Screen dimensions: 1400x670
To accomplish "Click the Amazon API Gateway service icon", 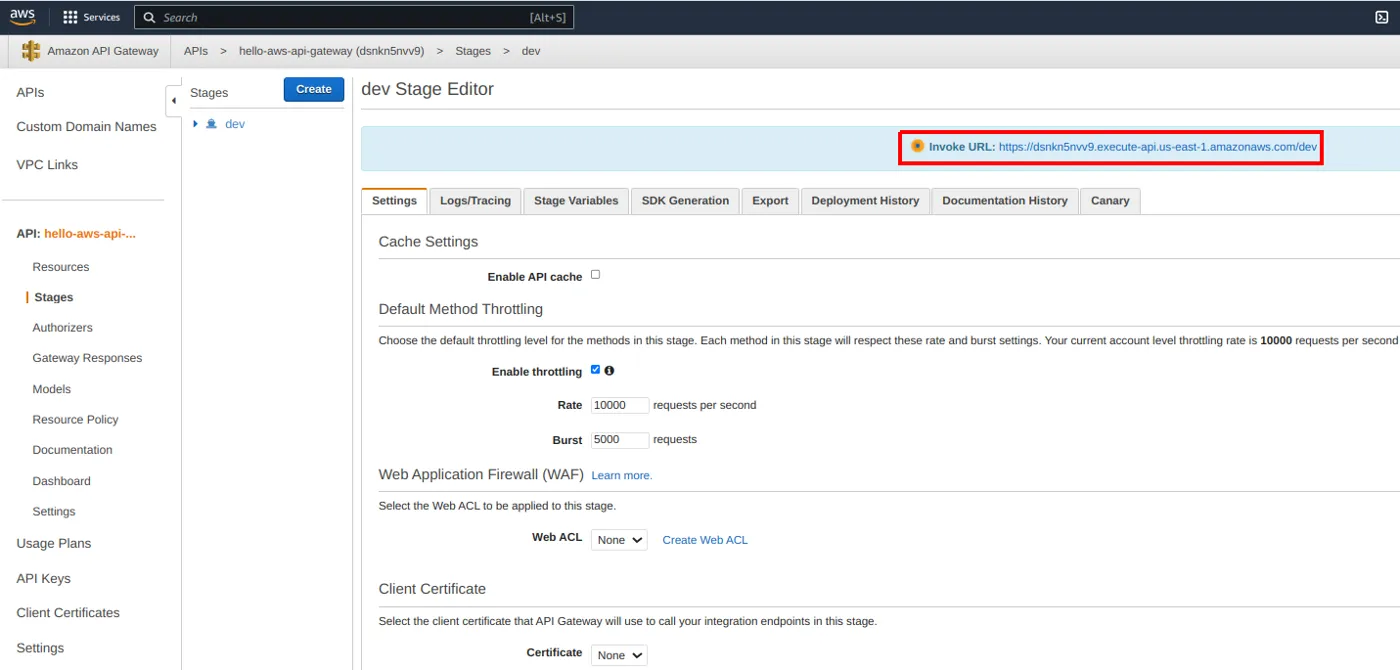I will click(31, 51).
